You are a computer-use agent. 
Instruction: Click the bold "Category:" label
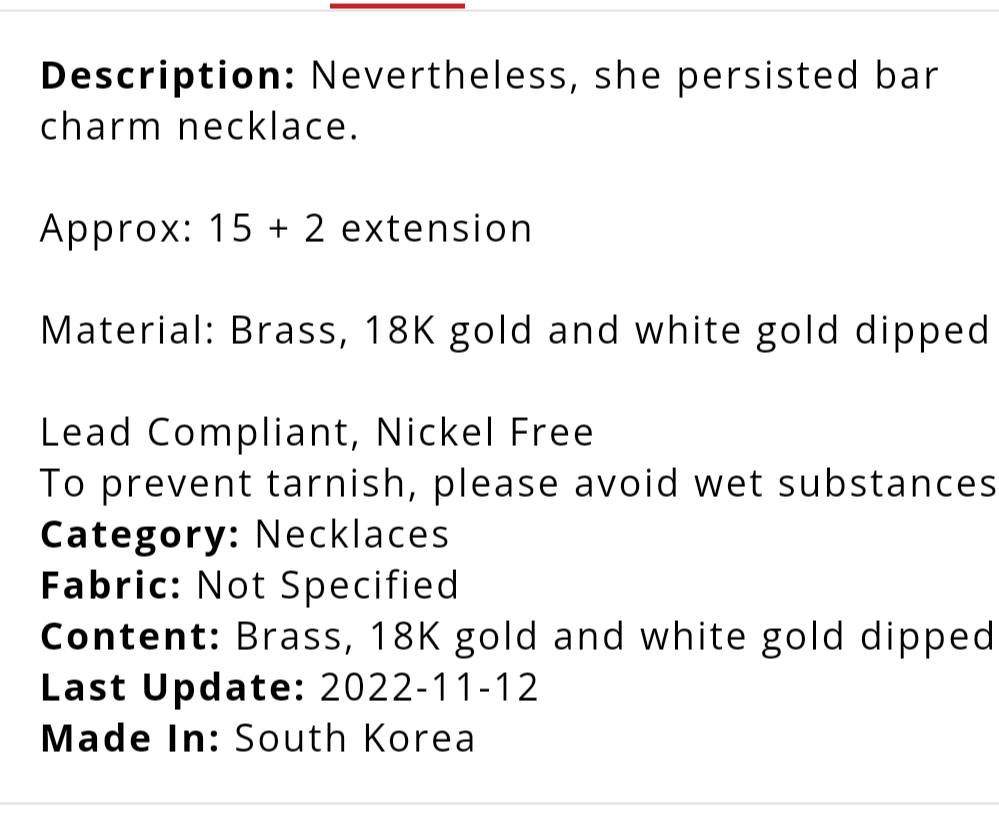pyautogui.click(x=139, y=535)
